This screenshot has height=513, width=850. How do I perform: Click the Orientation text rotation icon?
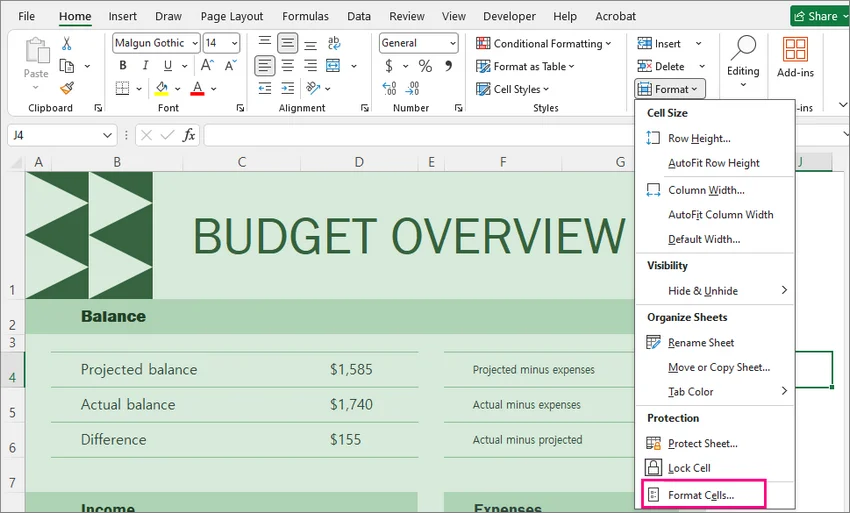(313, 88)
